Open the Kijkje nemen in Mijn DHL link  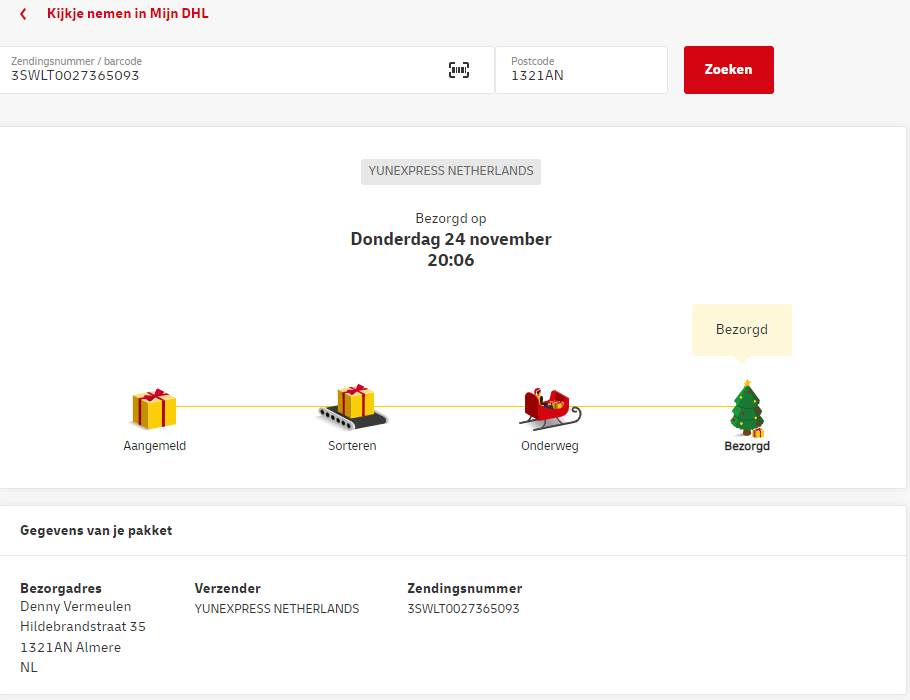point(127,14)
